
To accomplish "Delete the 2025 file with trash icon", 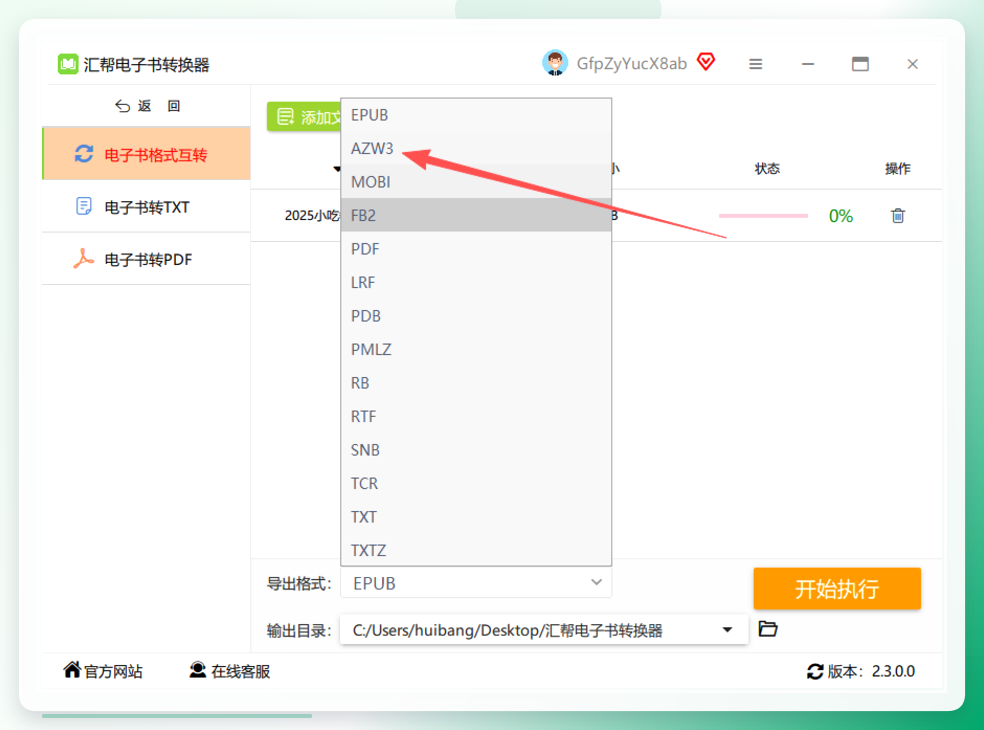I will click(x=898, y=216).
